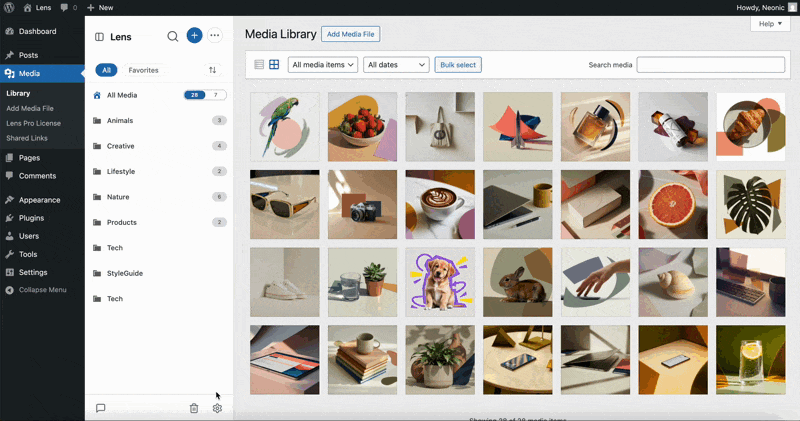This screenshot has width=800, height=421.
Task: Select the All filter pill
Action: pos(106,70)
